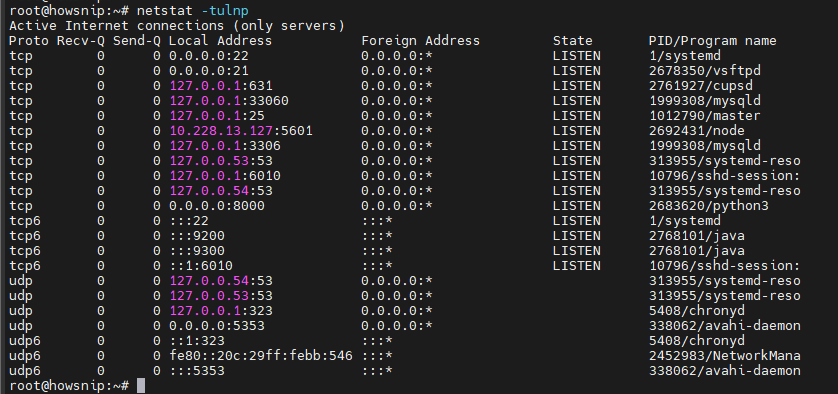Click the address 0.0.0.0:8000
This screenshot has height=394, width=838.
[x=216, y=205]
